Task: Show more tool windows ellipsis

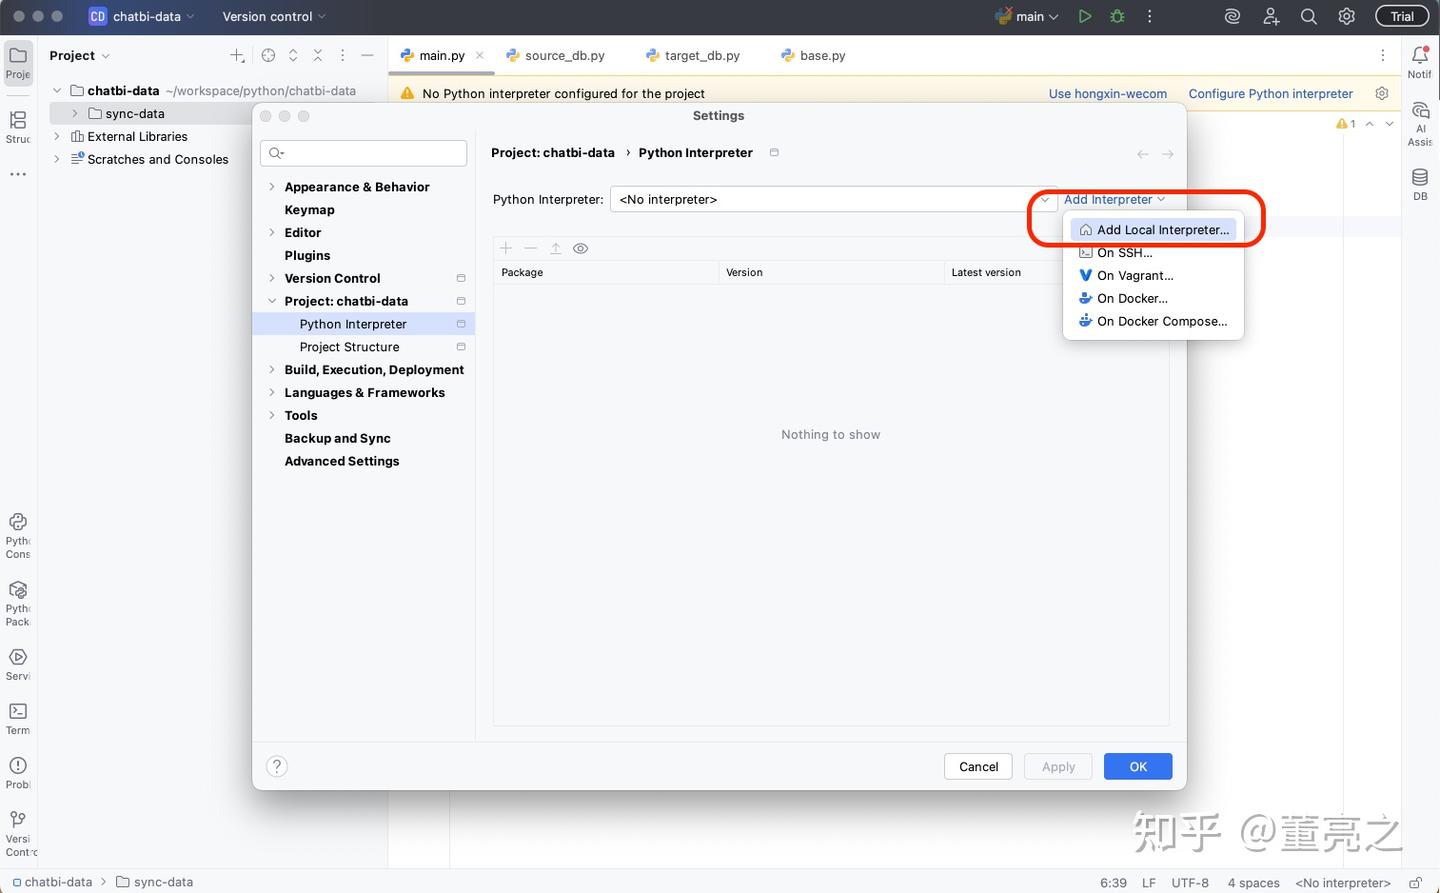Action: point(18,174)
